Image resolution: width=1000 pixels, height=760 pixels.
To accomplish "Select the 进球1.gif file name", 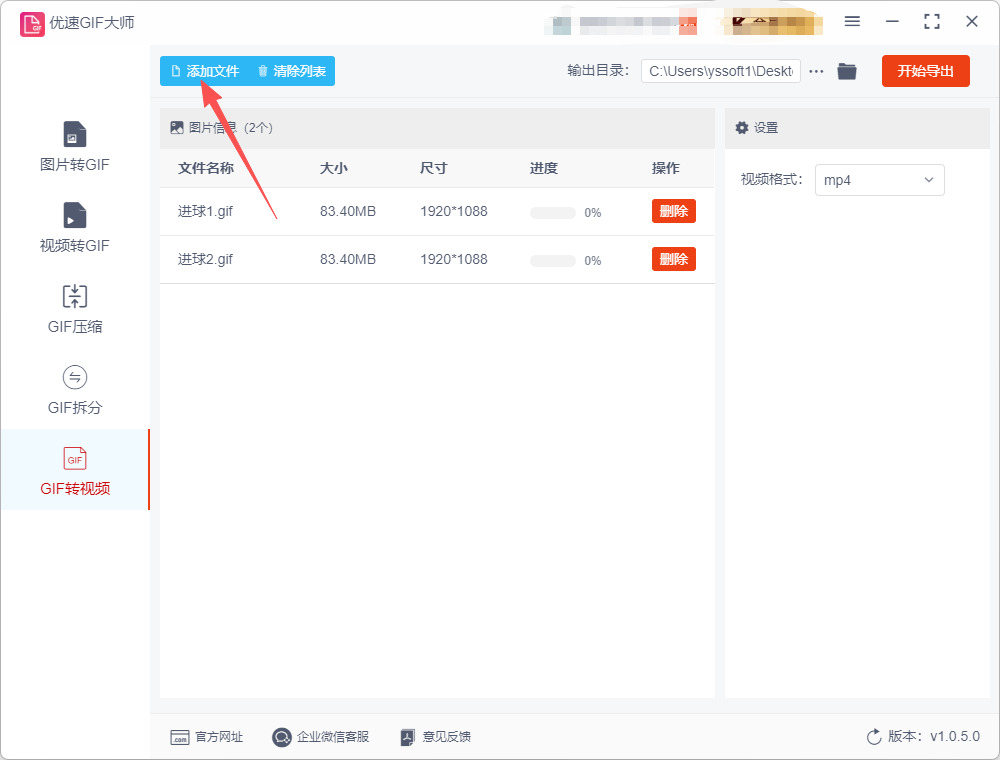I will pyautogui.click(x=205, y=211).
